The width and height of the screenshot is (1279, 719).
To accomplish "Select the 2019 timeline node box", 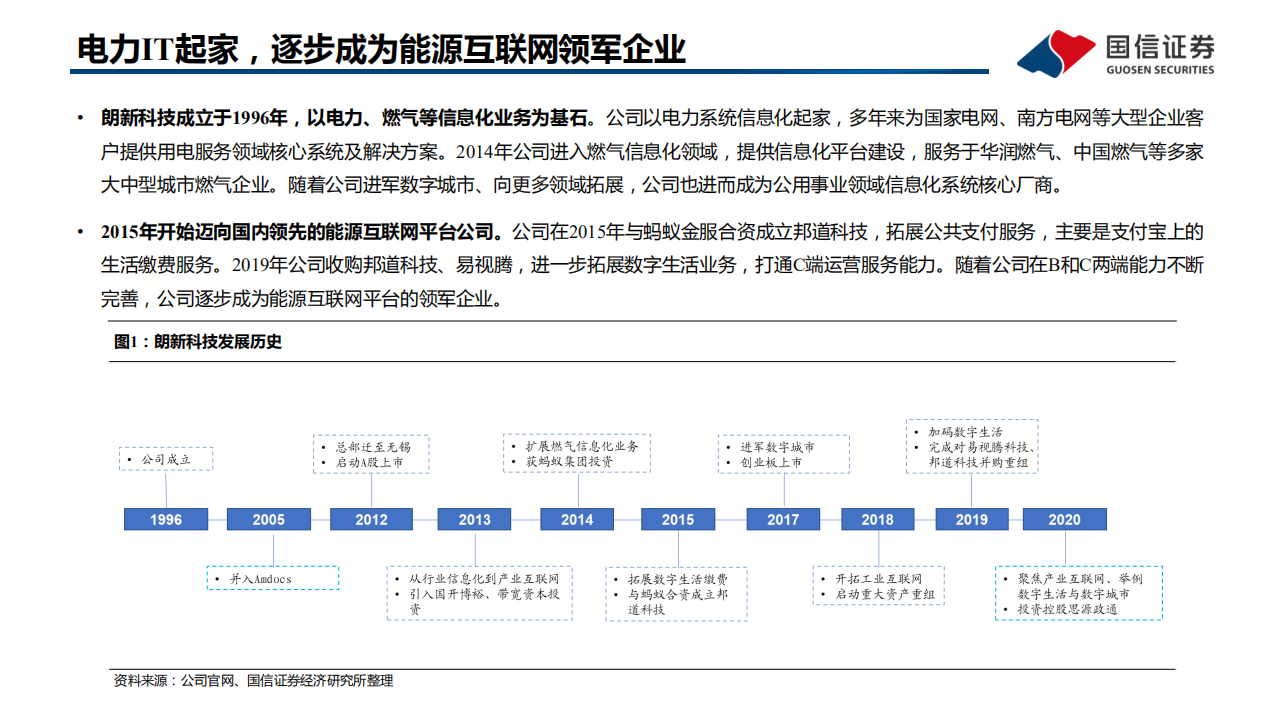I will pyautogui.click(x=973, y=519).
